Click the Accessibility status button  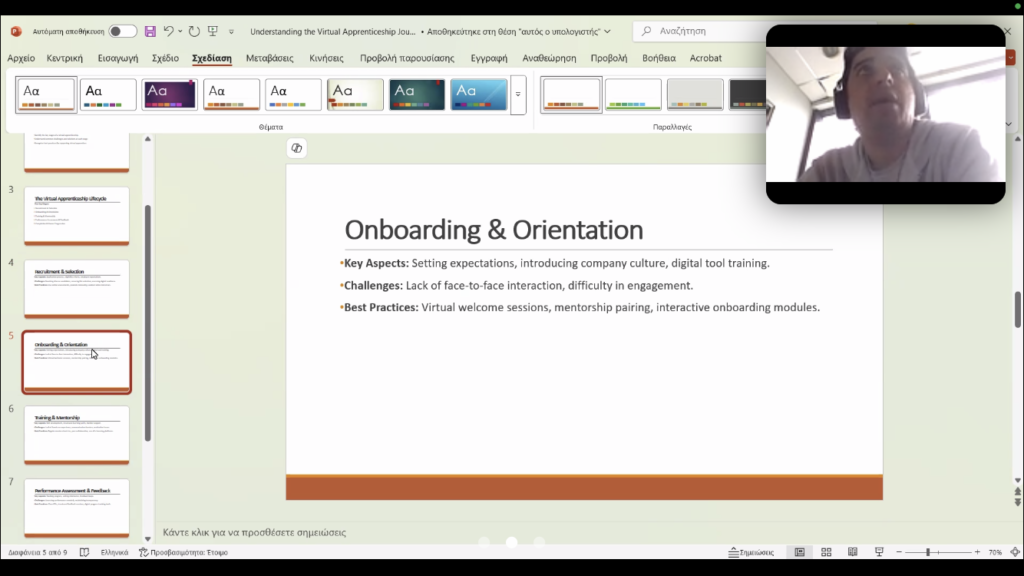(x=183, y=552)
